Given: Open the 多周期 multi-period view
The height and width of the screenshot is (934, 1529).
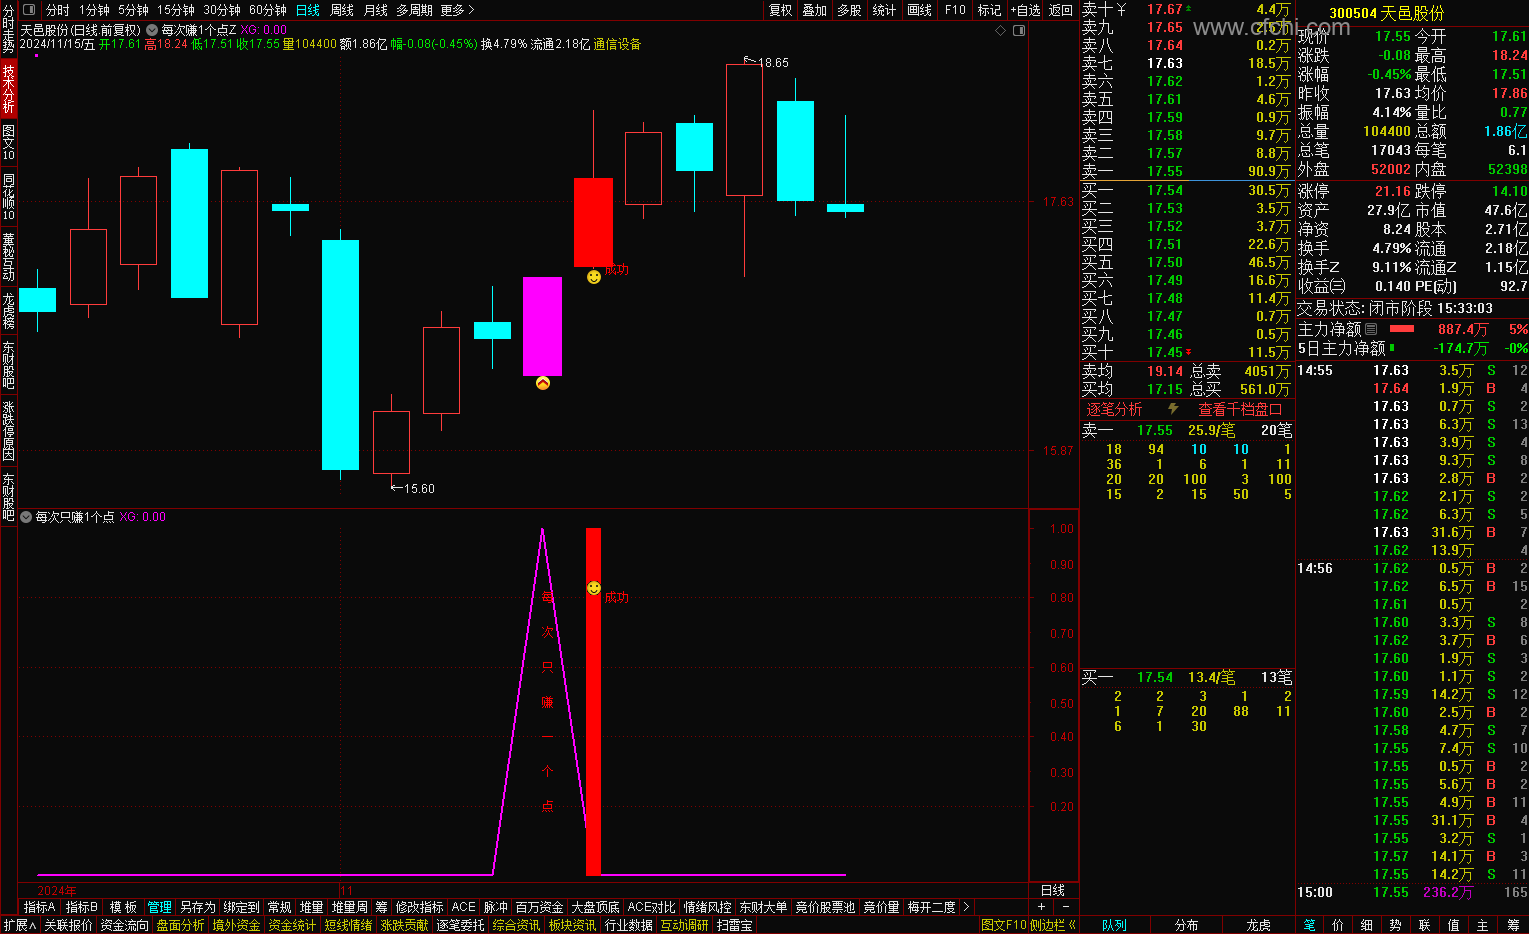Looking at the screenshot, I should pyautogui.click(x=414, y=10).
